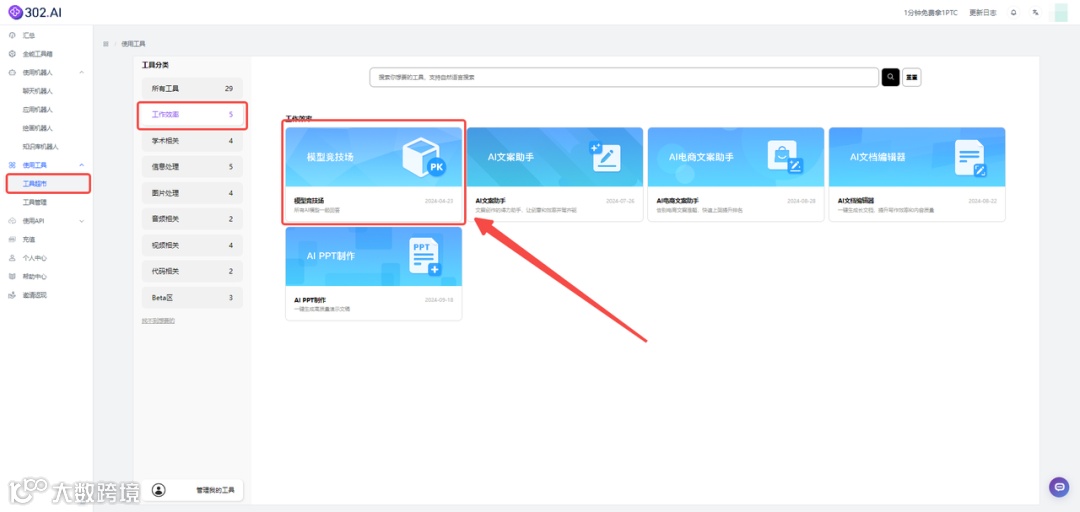Click the 帮助中心 sidebar icon

tap(12, 276)
